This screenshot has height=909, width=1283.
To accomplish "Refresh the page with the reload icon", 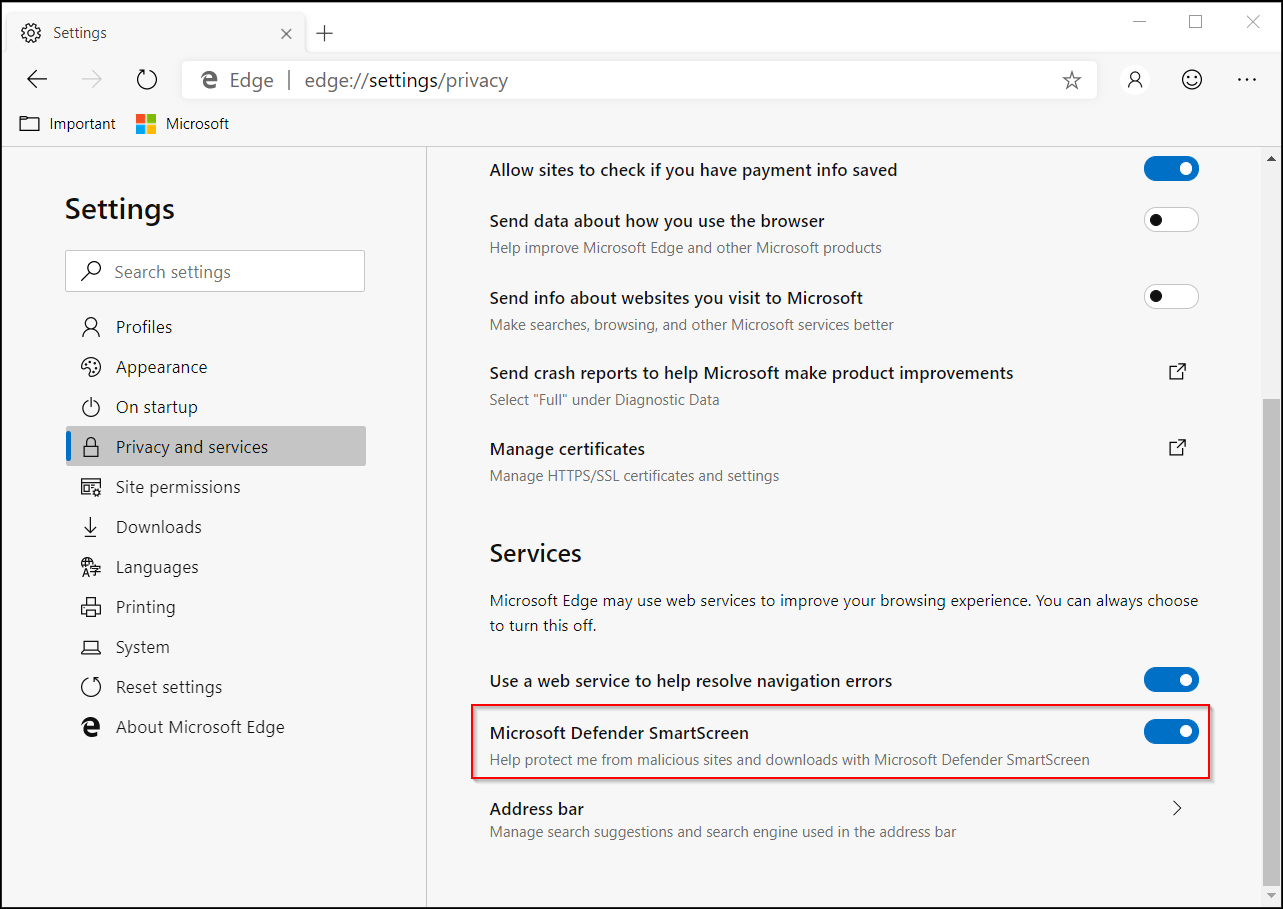I will 147,80.
